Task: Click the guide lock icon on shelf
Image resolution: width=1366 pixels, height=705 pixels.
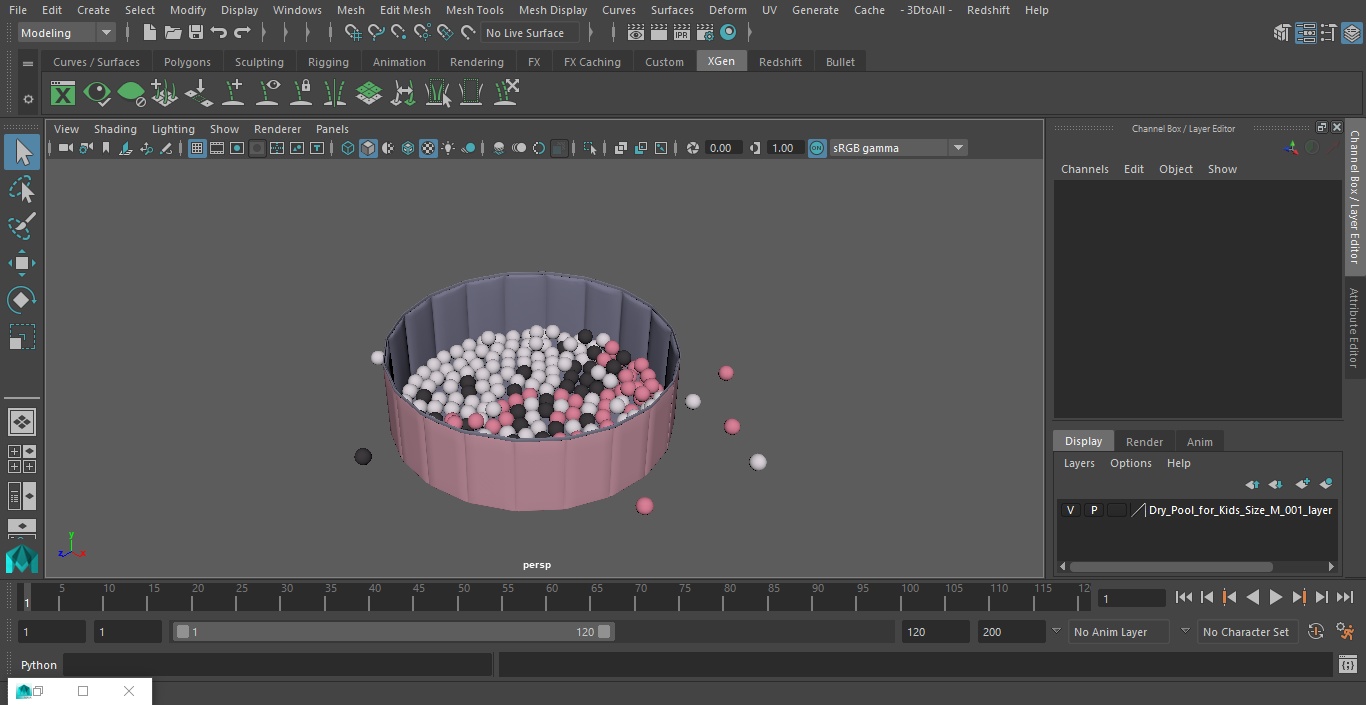Action: tap(301, 93)
